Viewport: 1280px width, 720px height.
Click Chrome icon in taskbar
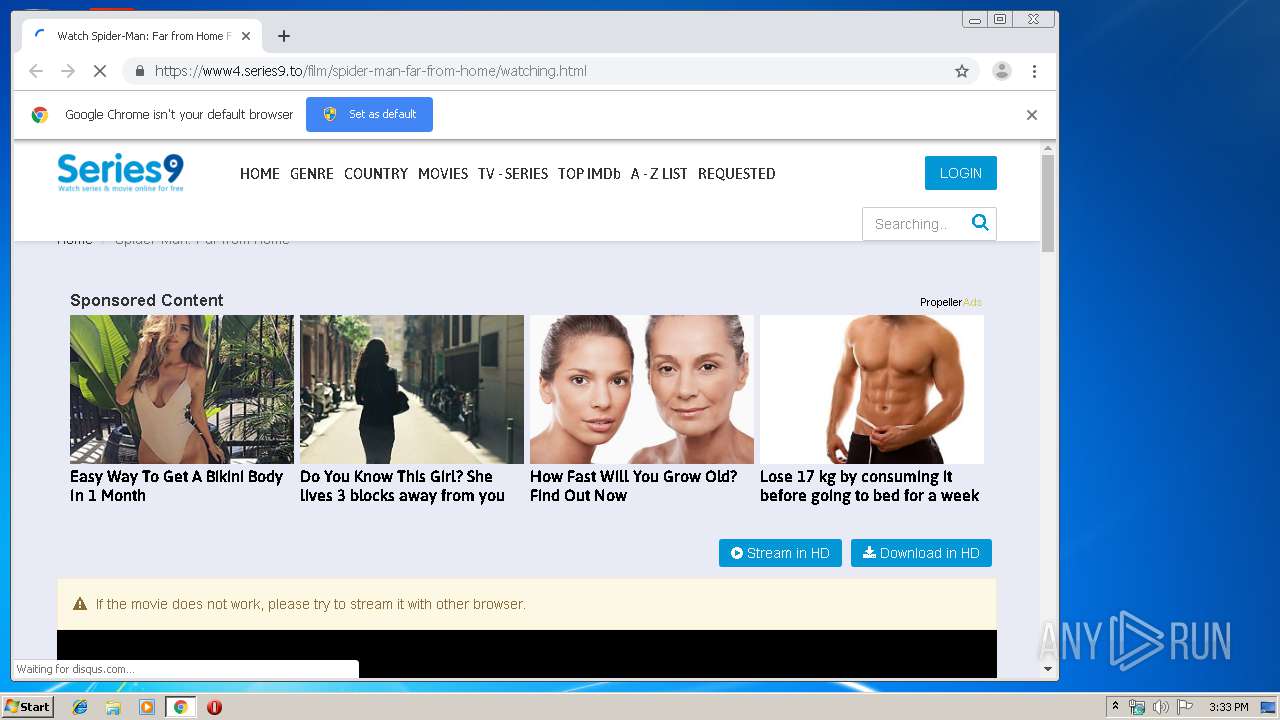(180, 707)
